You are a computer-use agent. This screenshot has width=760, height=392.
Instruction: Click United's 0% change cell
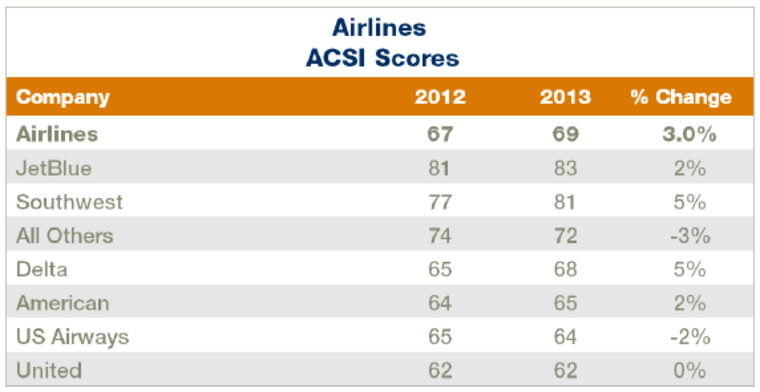[690, 371]
